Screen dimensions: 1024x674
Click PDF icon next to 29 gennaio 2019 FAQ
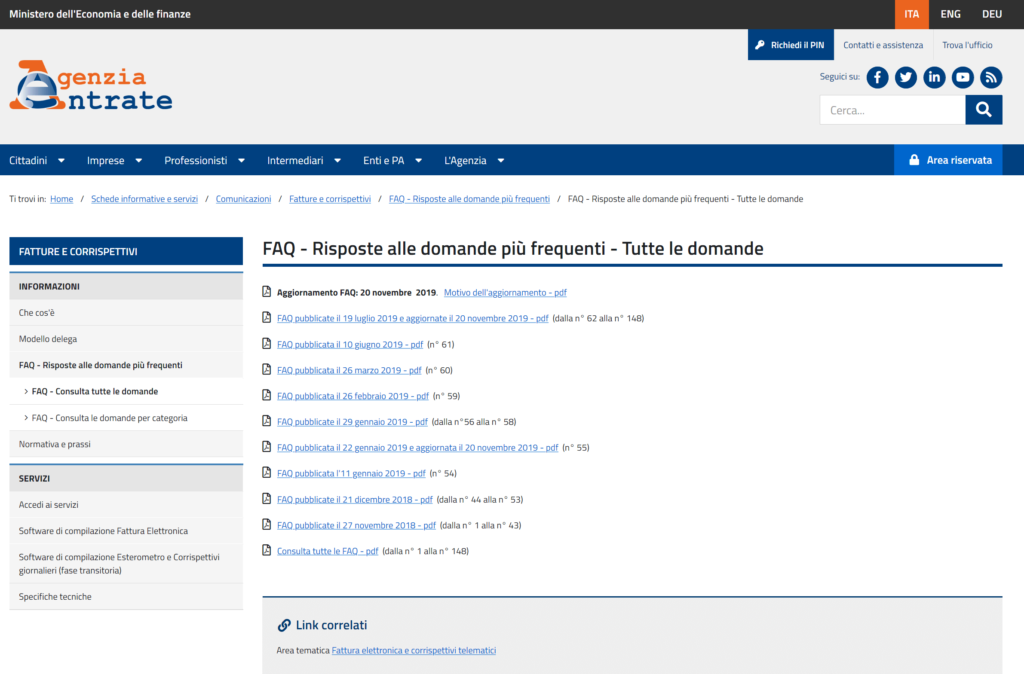tap(266, 421)
